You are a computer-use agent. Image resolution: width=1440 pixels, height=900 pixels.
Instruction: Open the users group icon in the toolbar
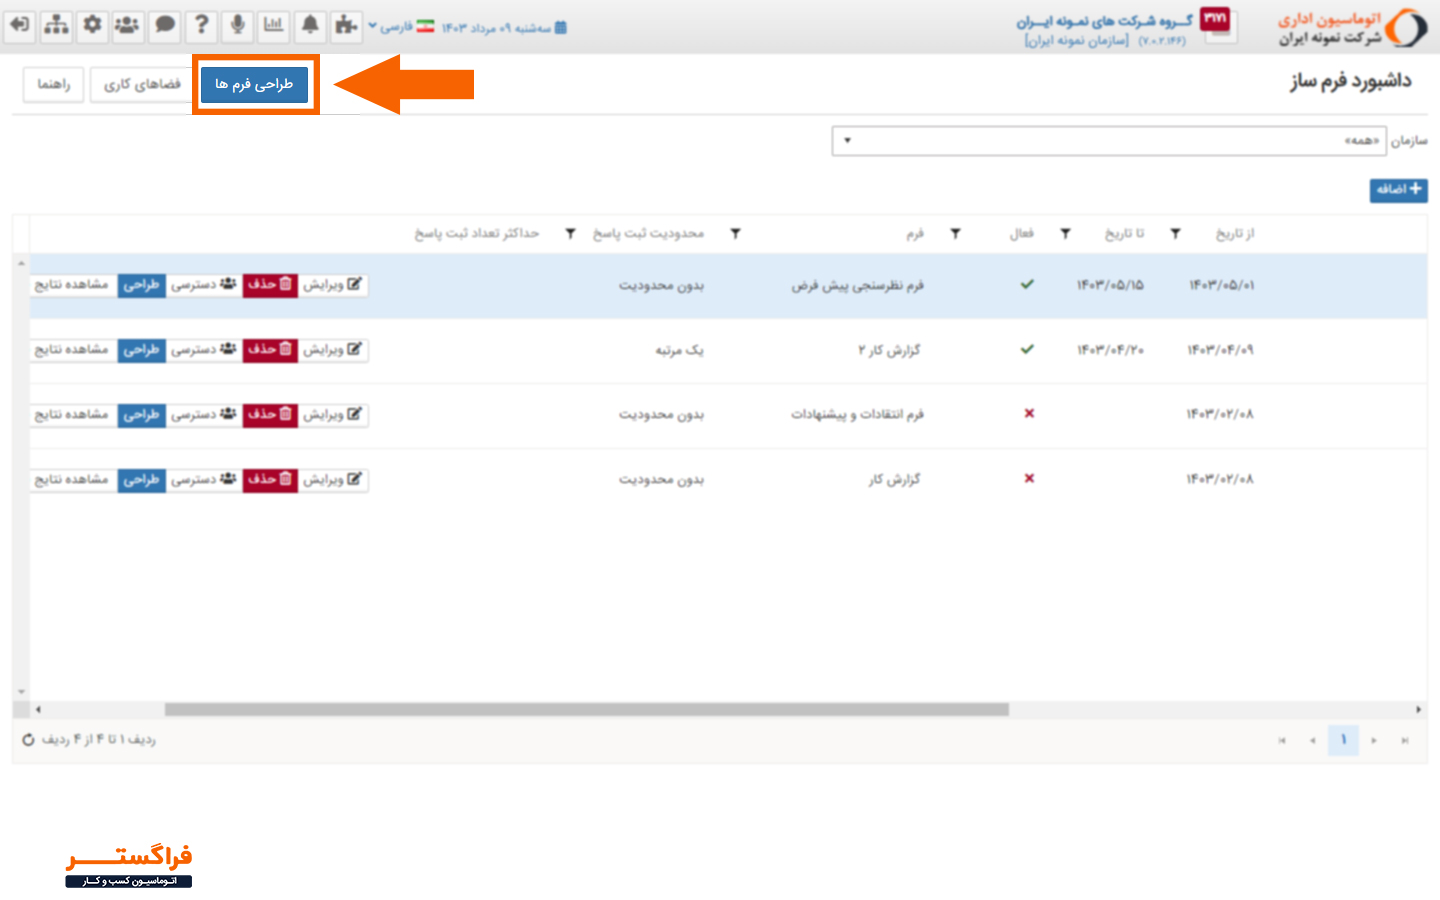128,26
